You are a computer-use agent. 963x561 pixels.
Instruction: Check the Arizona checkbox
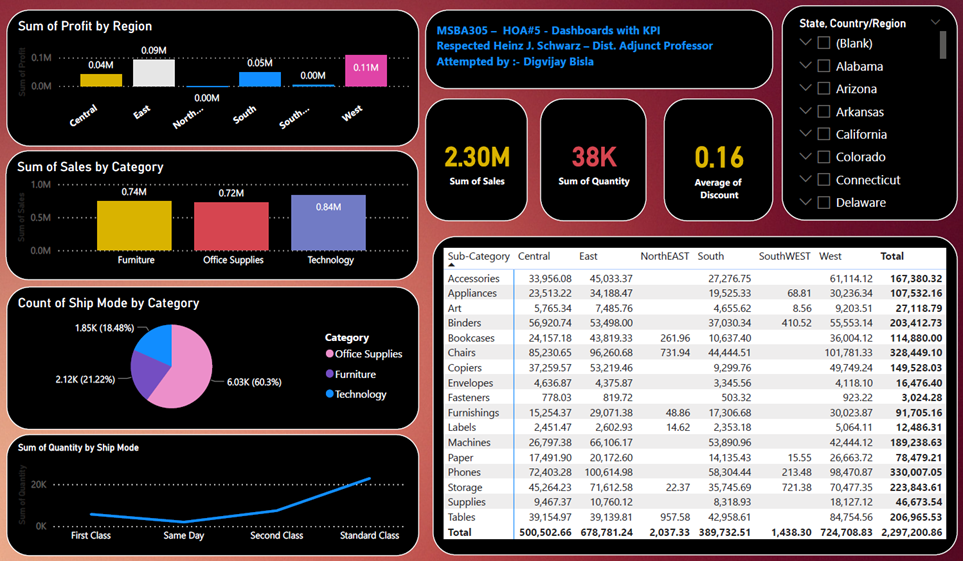pos(824,88)
